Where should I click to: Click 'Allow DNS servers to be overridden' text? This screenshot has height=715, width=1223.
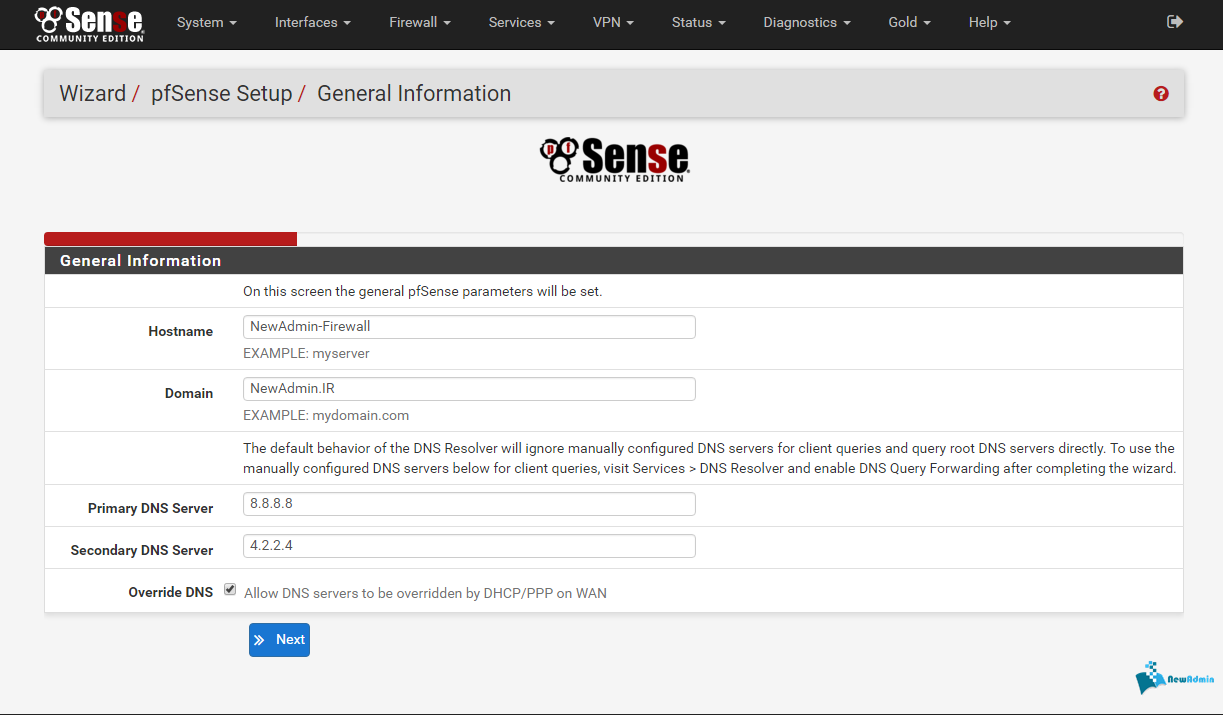click(x=425, y=593)
